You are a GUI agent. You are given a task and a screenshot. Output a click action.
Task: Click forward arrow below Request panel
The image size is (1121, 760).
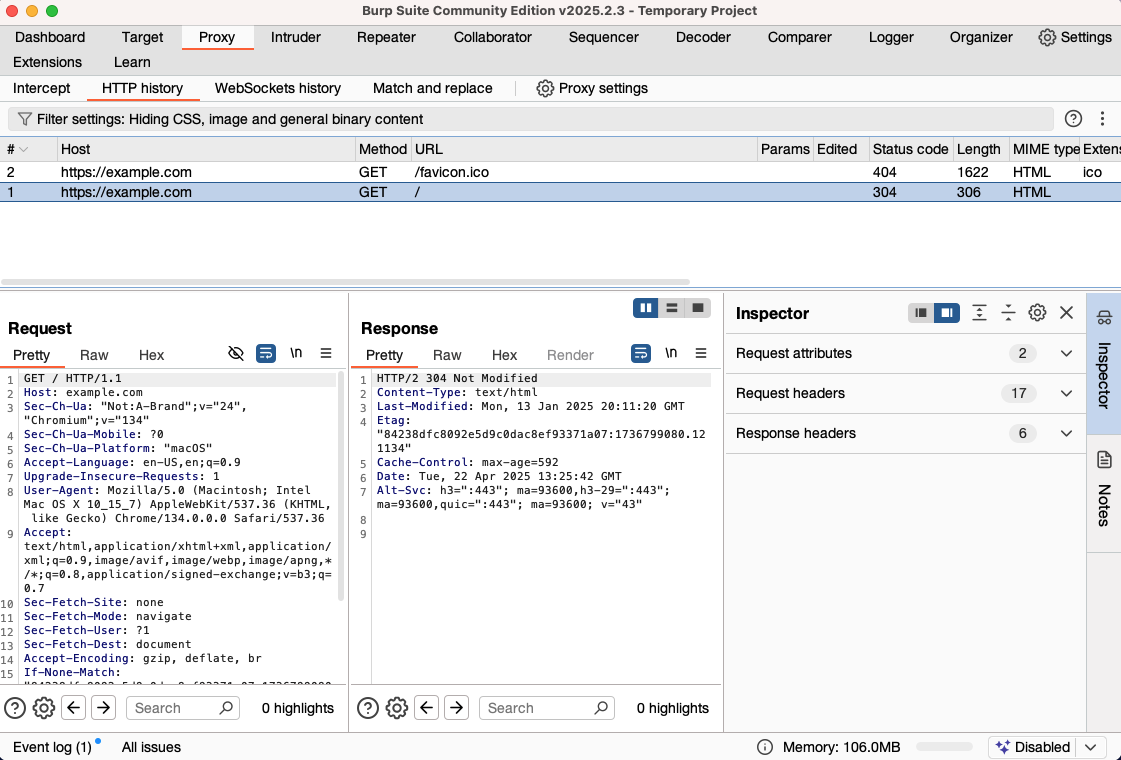click(x=103, y=708)
